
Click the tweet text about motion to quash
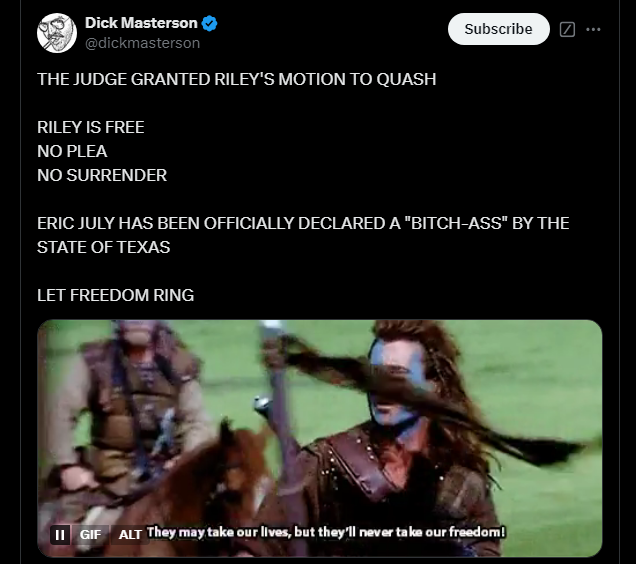click(236, 79)
